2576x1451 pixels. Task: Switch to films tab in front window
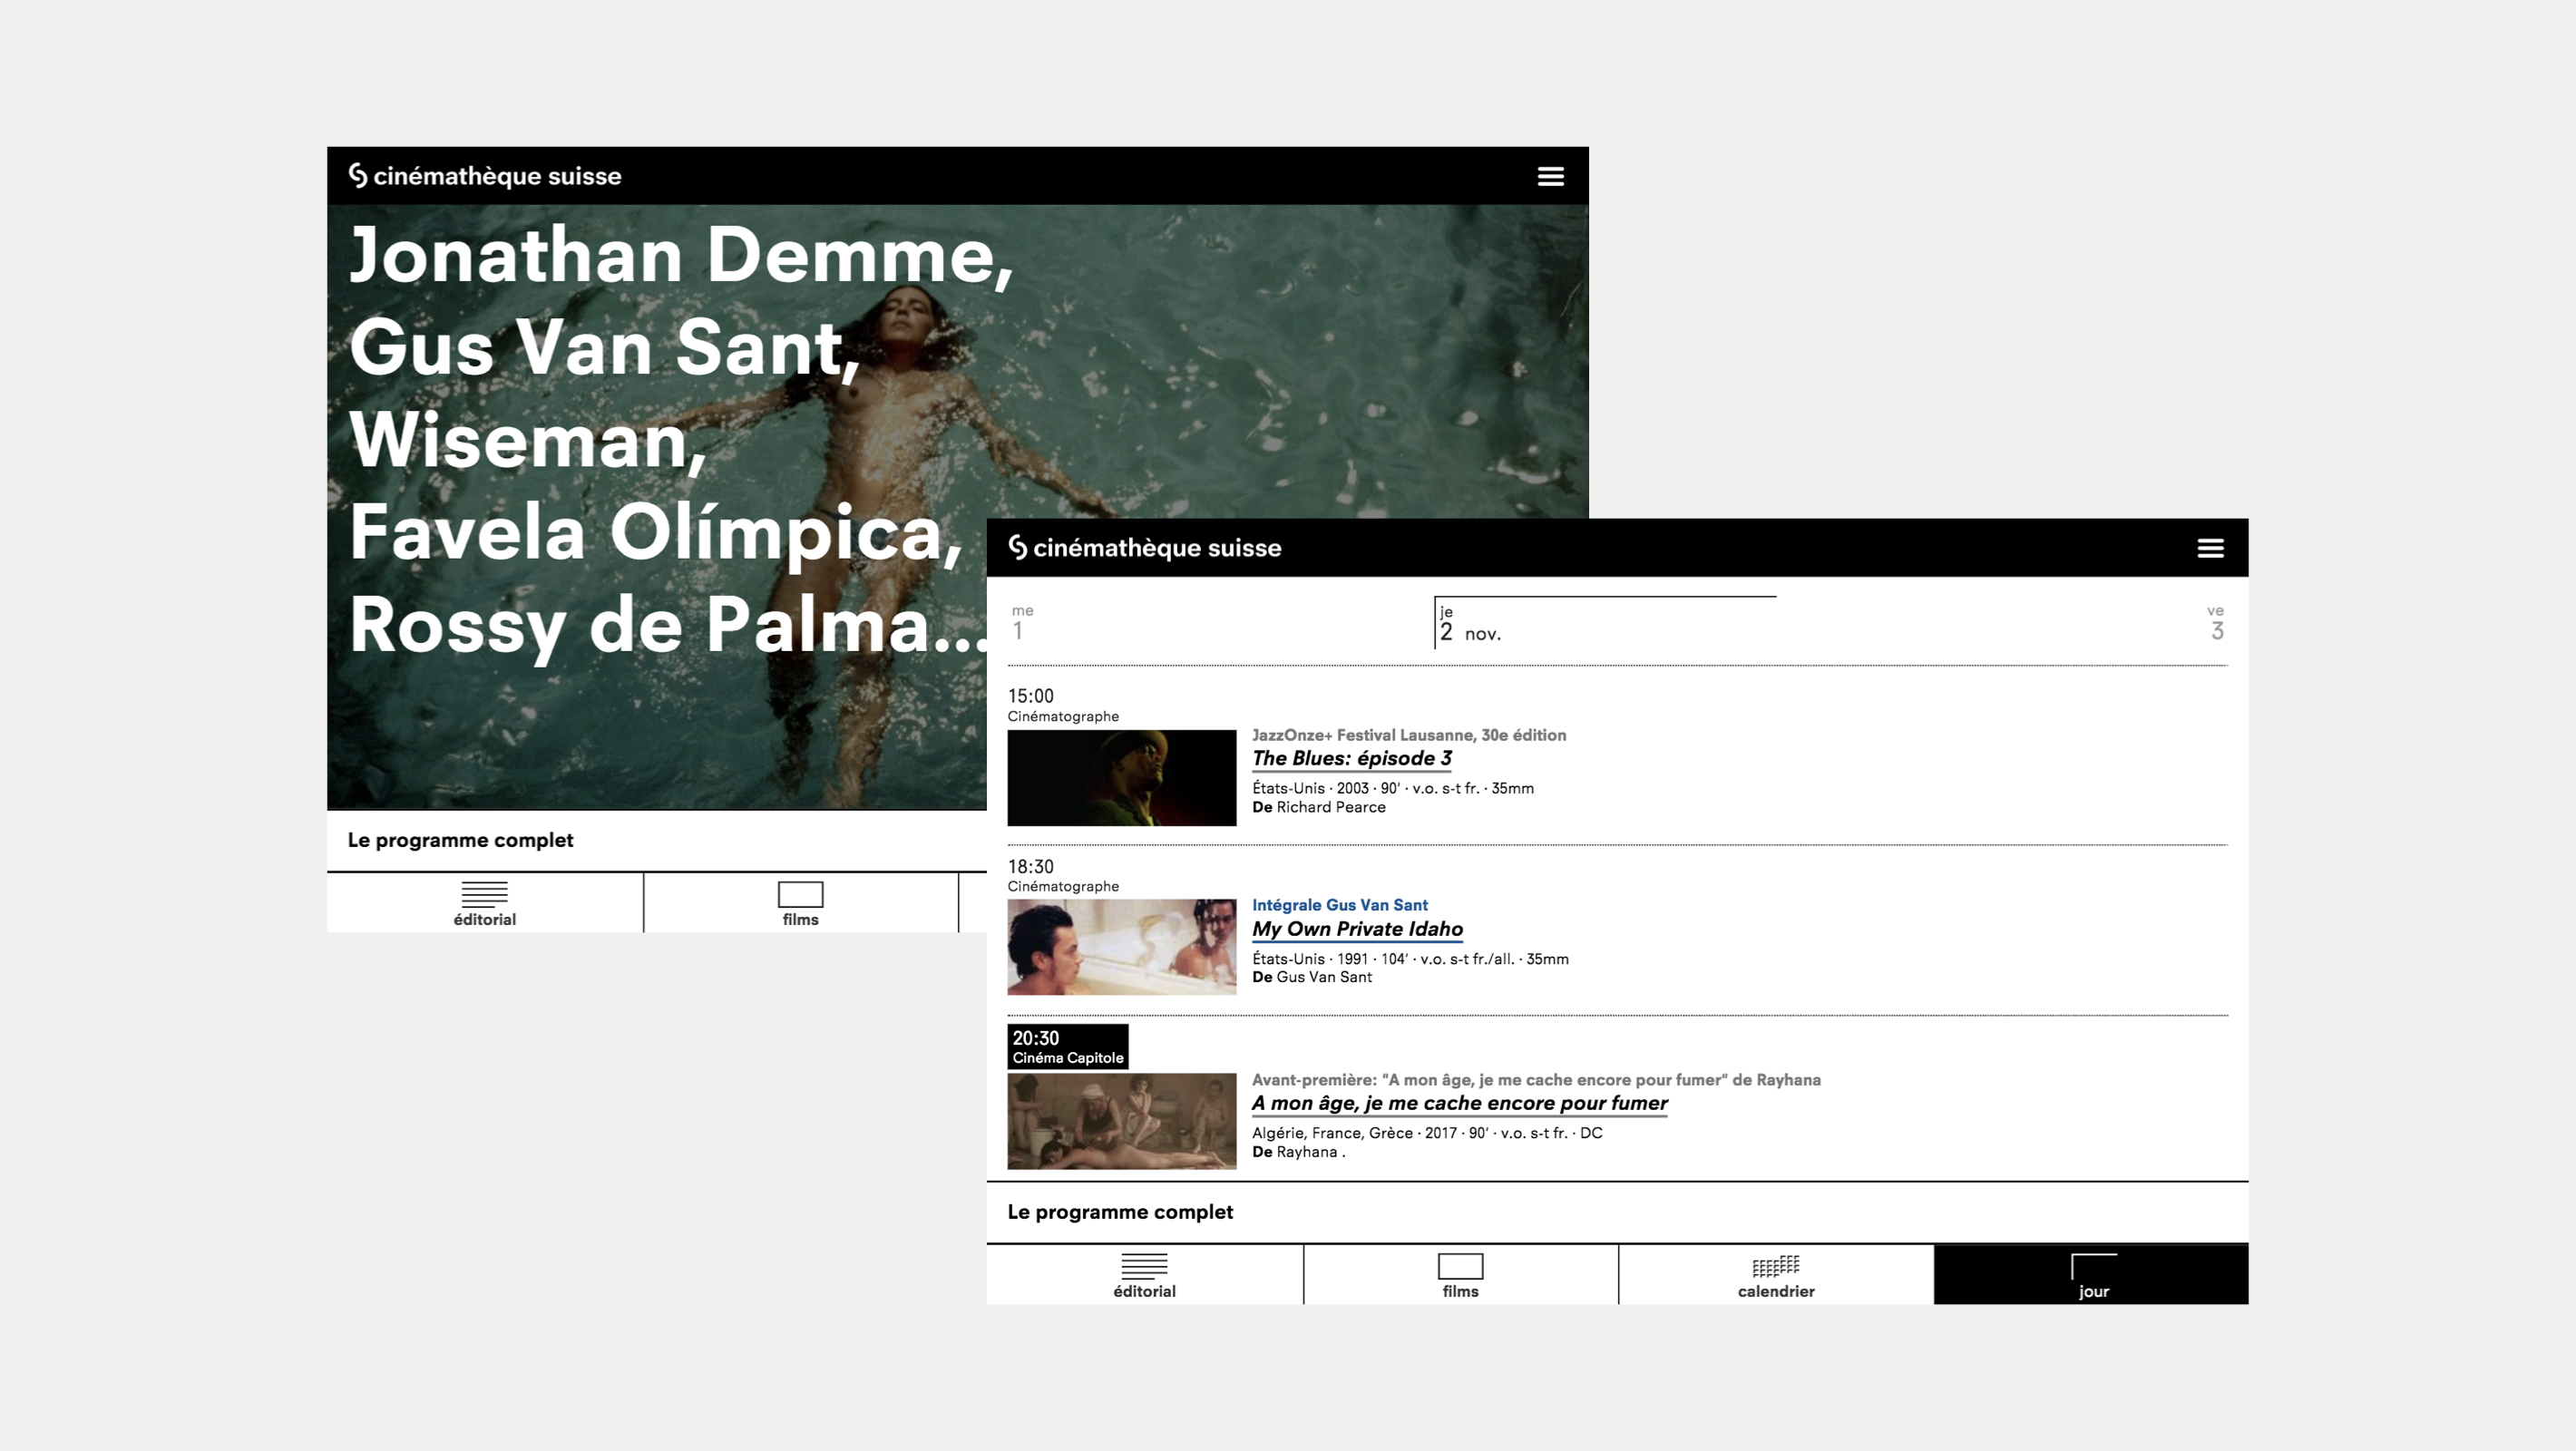(x=1460, y=1275)
